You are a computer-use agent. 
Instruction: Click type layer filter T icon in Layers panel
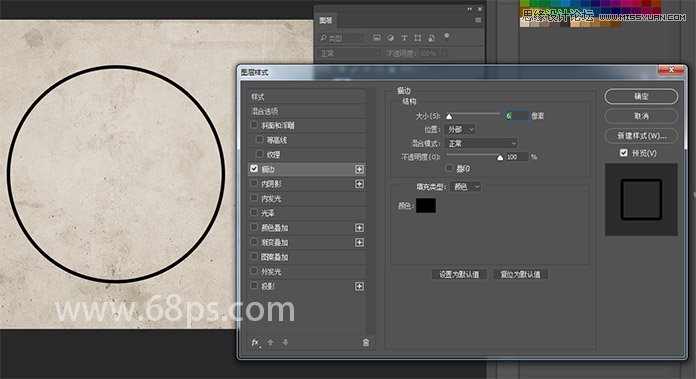tap(404, 38)
